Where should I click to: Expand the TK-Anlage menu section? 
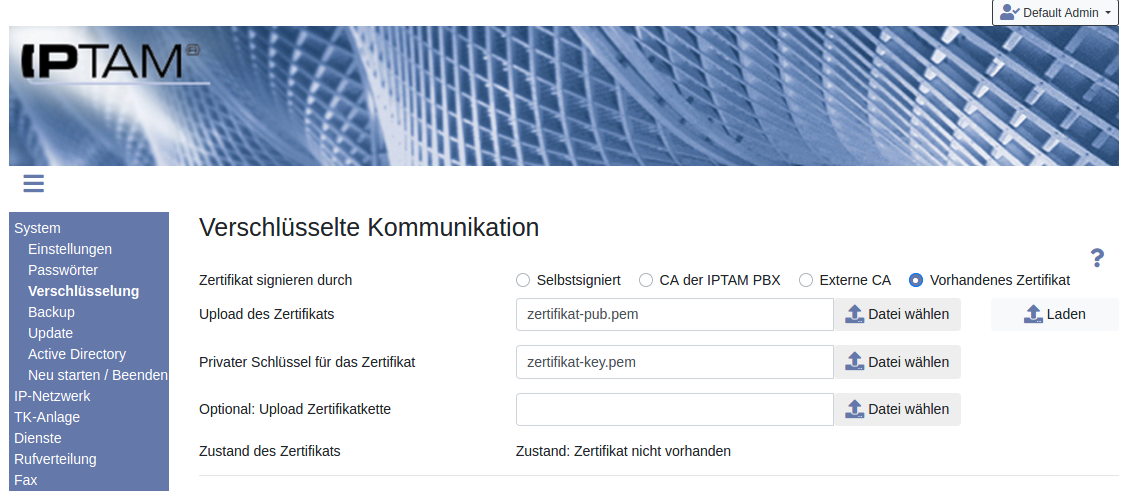[47, 417]
